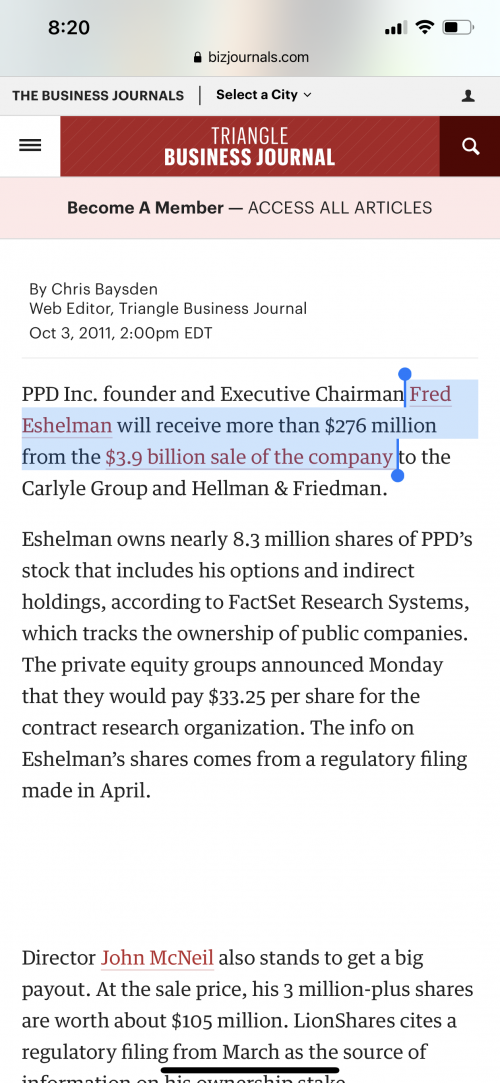Screen dimensions: 500x1083
Task: Tap the 8:20 clock in status bar
Action: [x=69, y=28]
